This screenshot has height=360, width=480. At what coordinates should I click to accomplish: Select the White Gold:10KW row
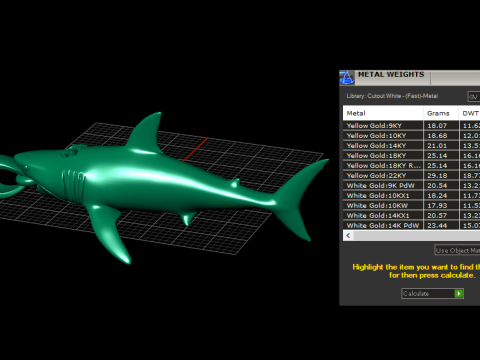point(411,206)
